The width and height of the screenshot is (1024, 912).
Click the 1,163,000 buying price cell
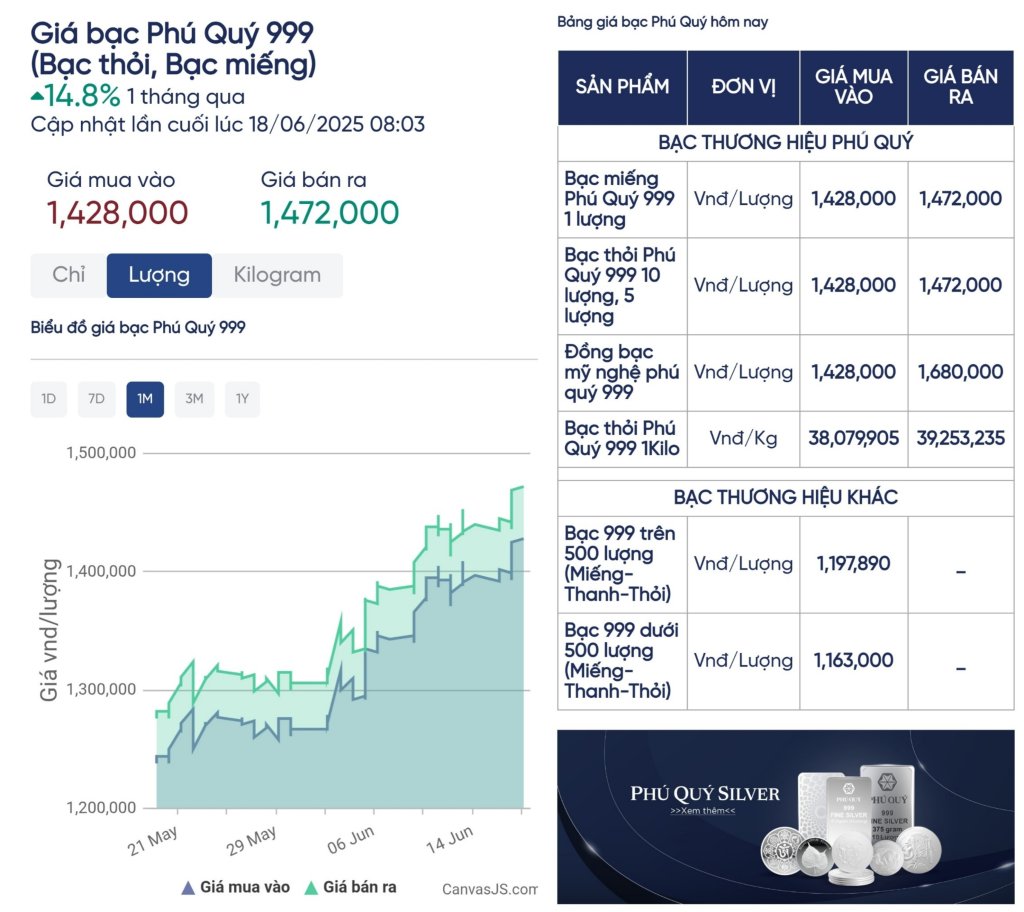click(x=854, y=661)
